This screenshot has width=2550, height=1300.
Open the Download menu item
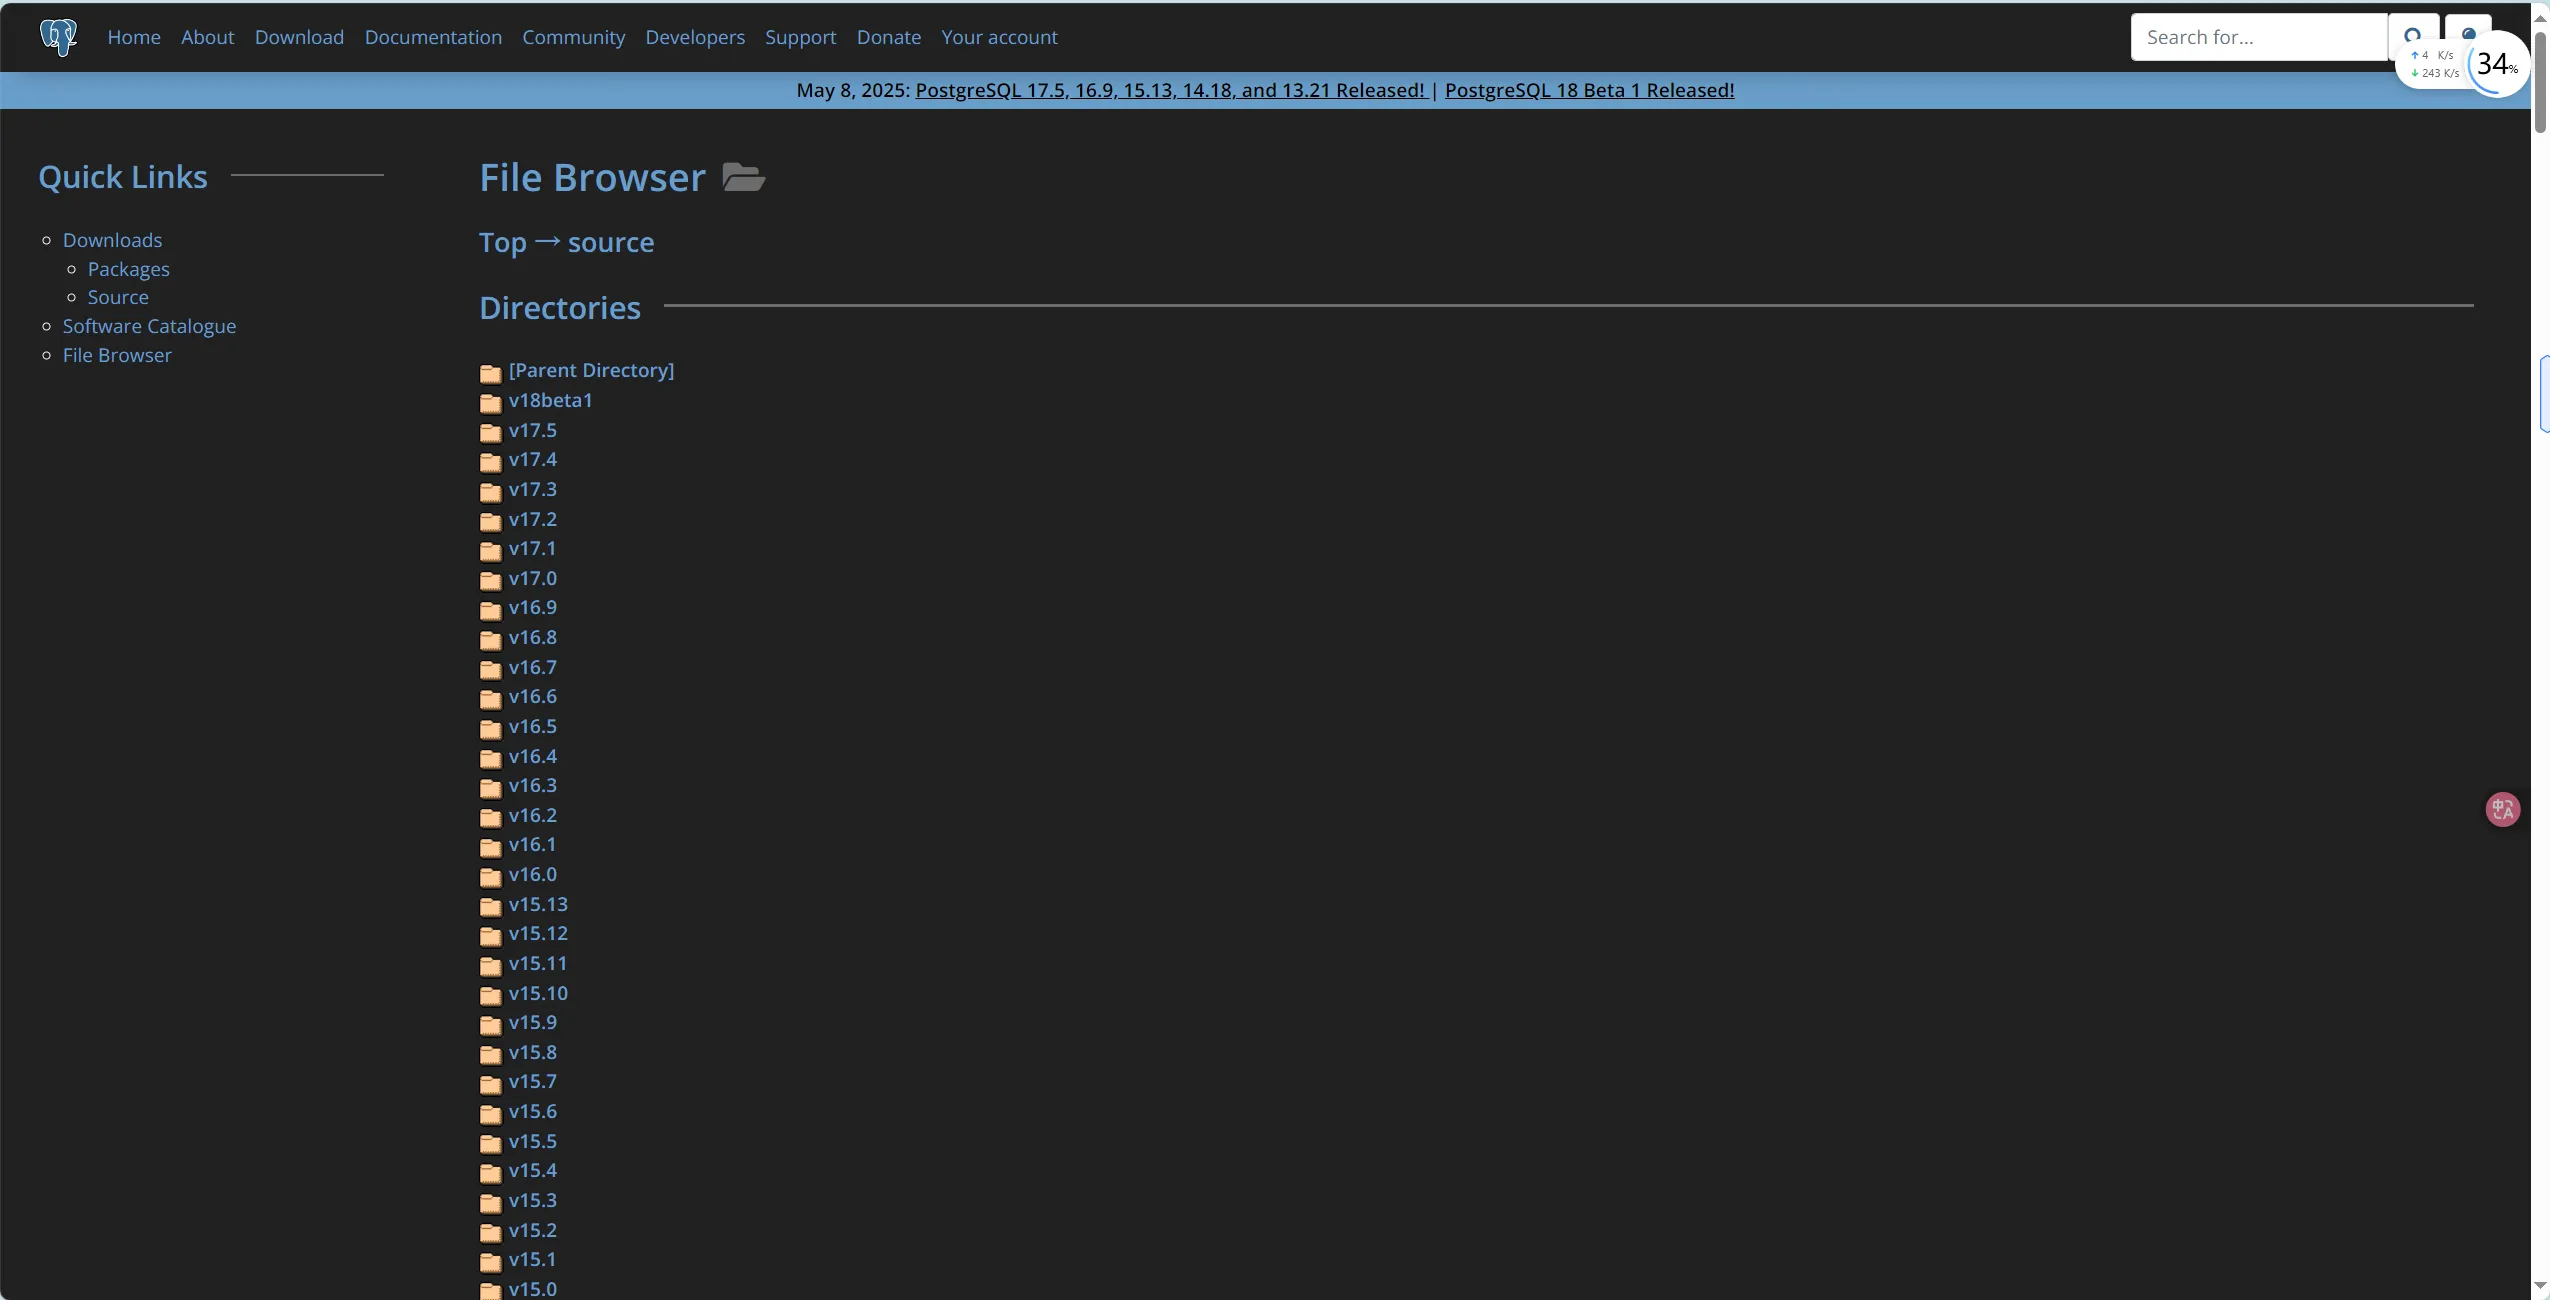coord(299,37)
